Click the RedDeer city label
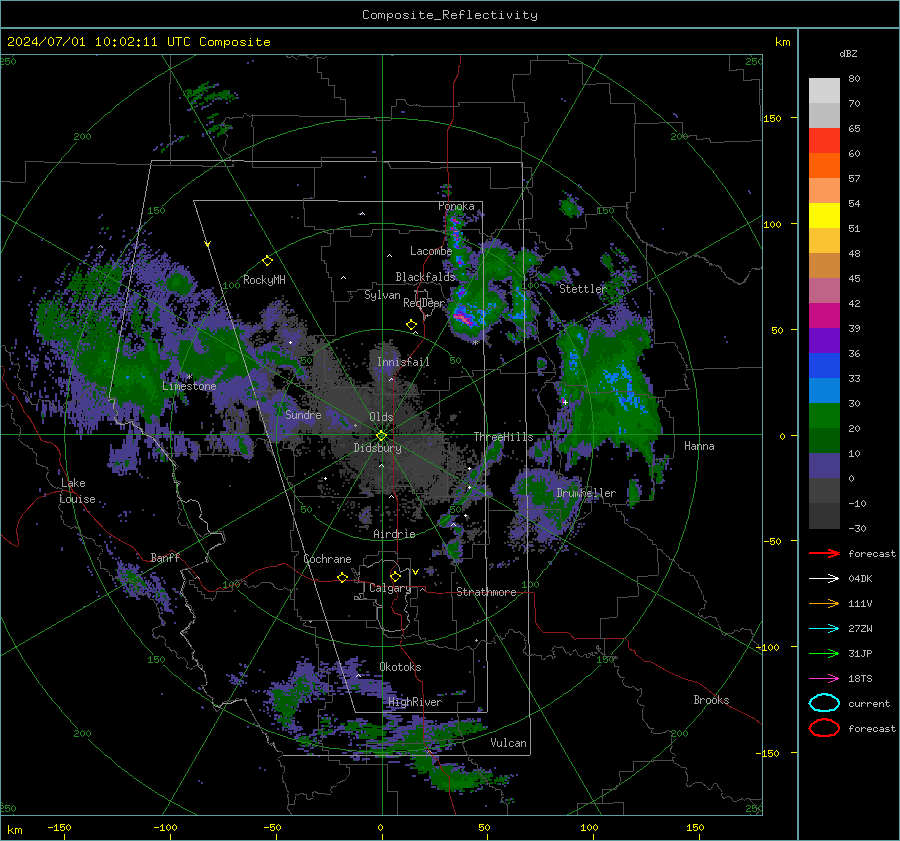Image resolution: width=900 pixels, height=841 pixels. (424, 303)
